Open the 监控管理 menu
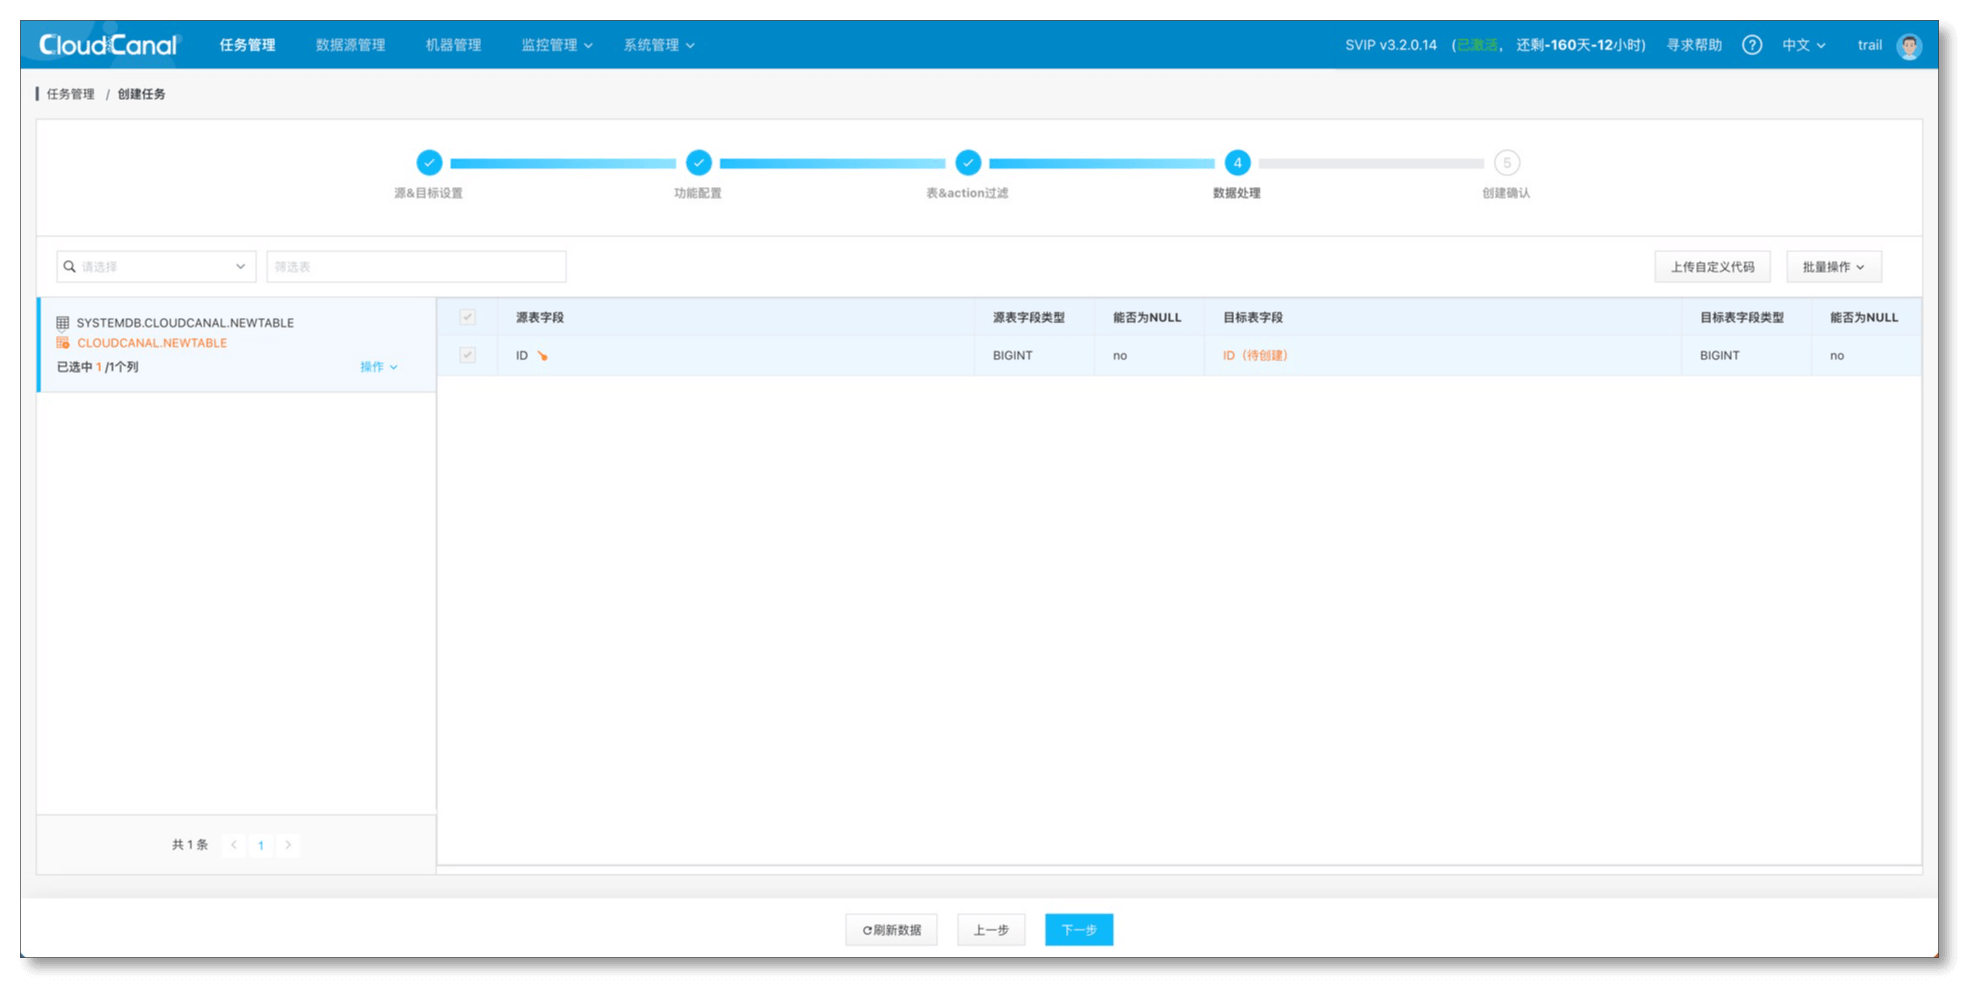The width and height of the screenshot is (1968, 987). (x=556, y=45)
